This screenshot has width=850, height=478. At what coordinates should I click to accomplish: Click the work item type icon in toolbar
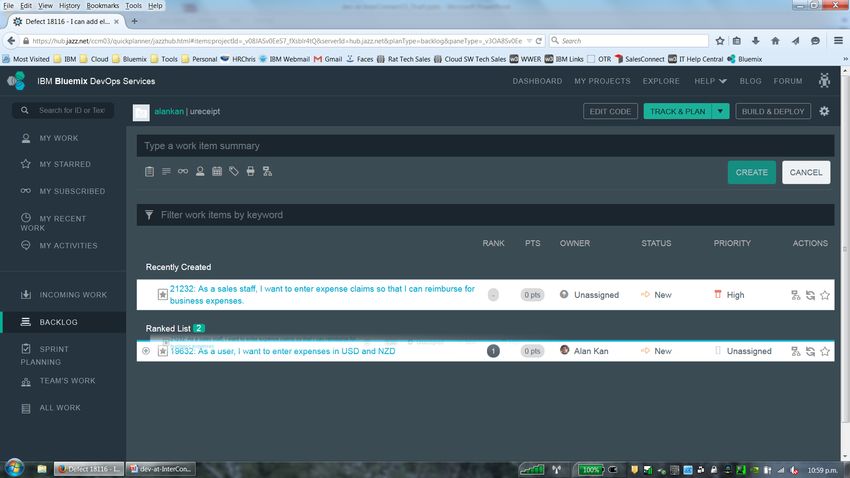pos(150,171)
